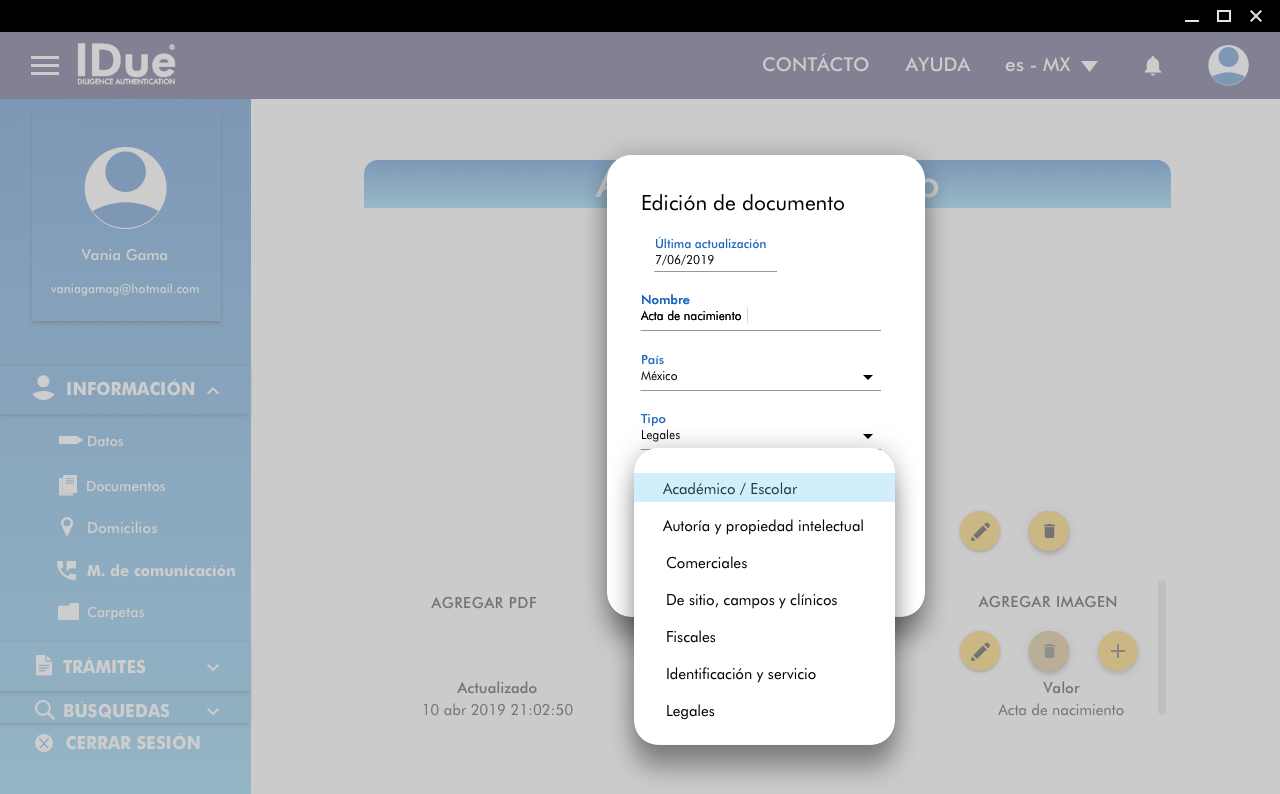Click the upper trash delete icon

1049,531
